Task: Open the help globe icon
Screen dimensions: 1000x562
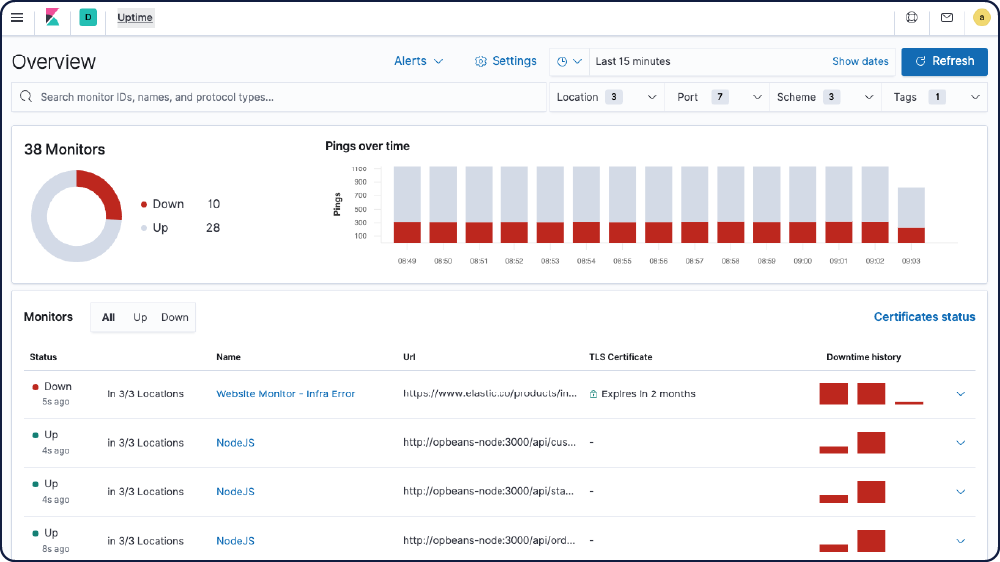Action: tap(911, 17)
